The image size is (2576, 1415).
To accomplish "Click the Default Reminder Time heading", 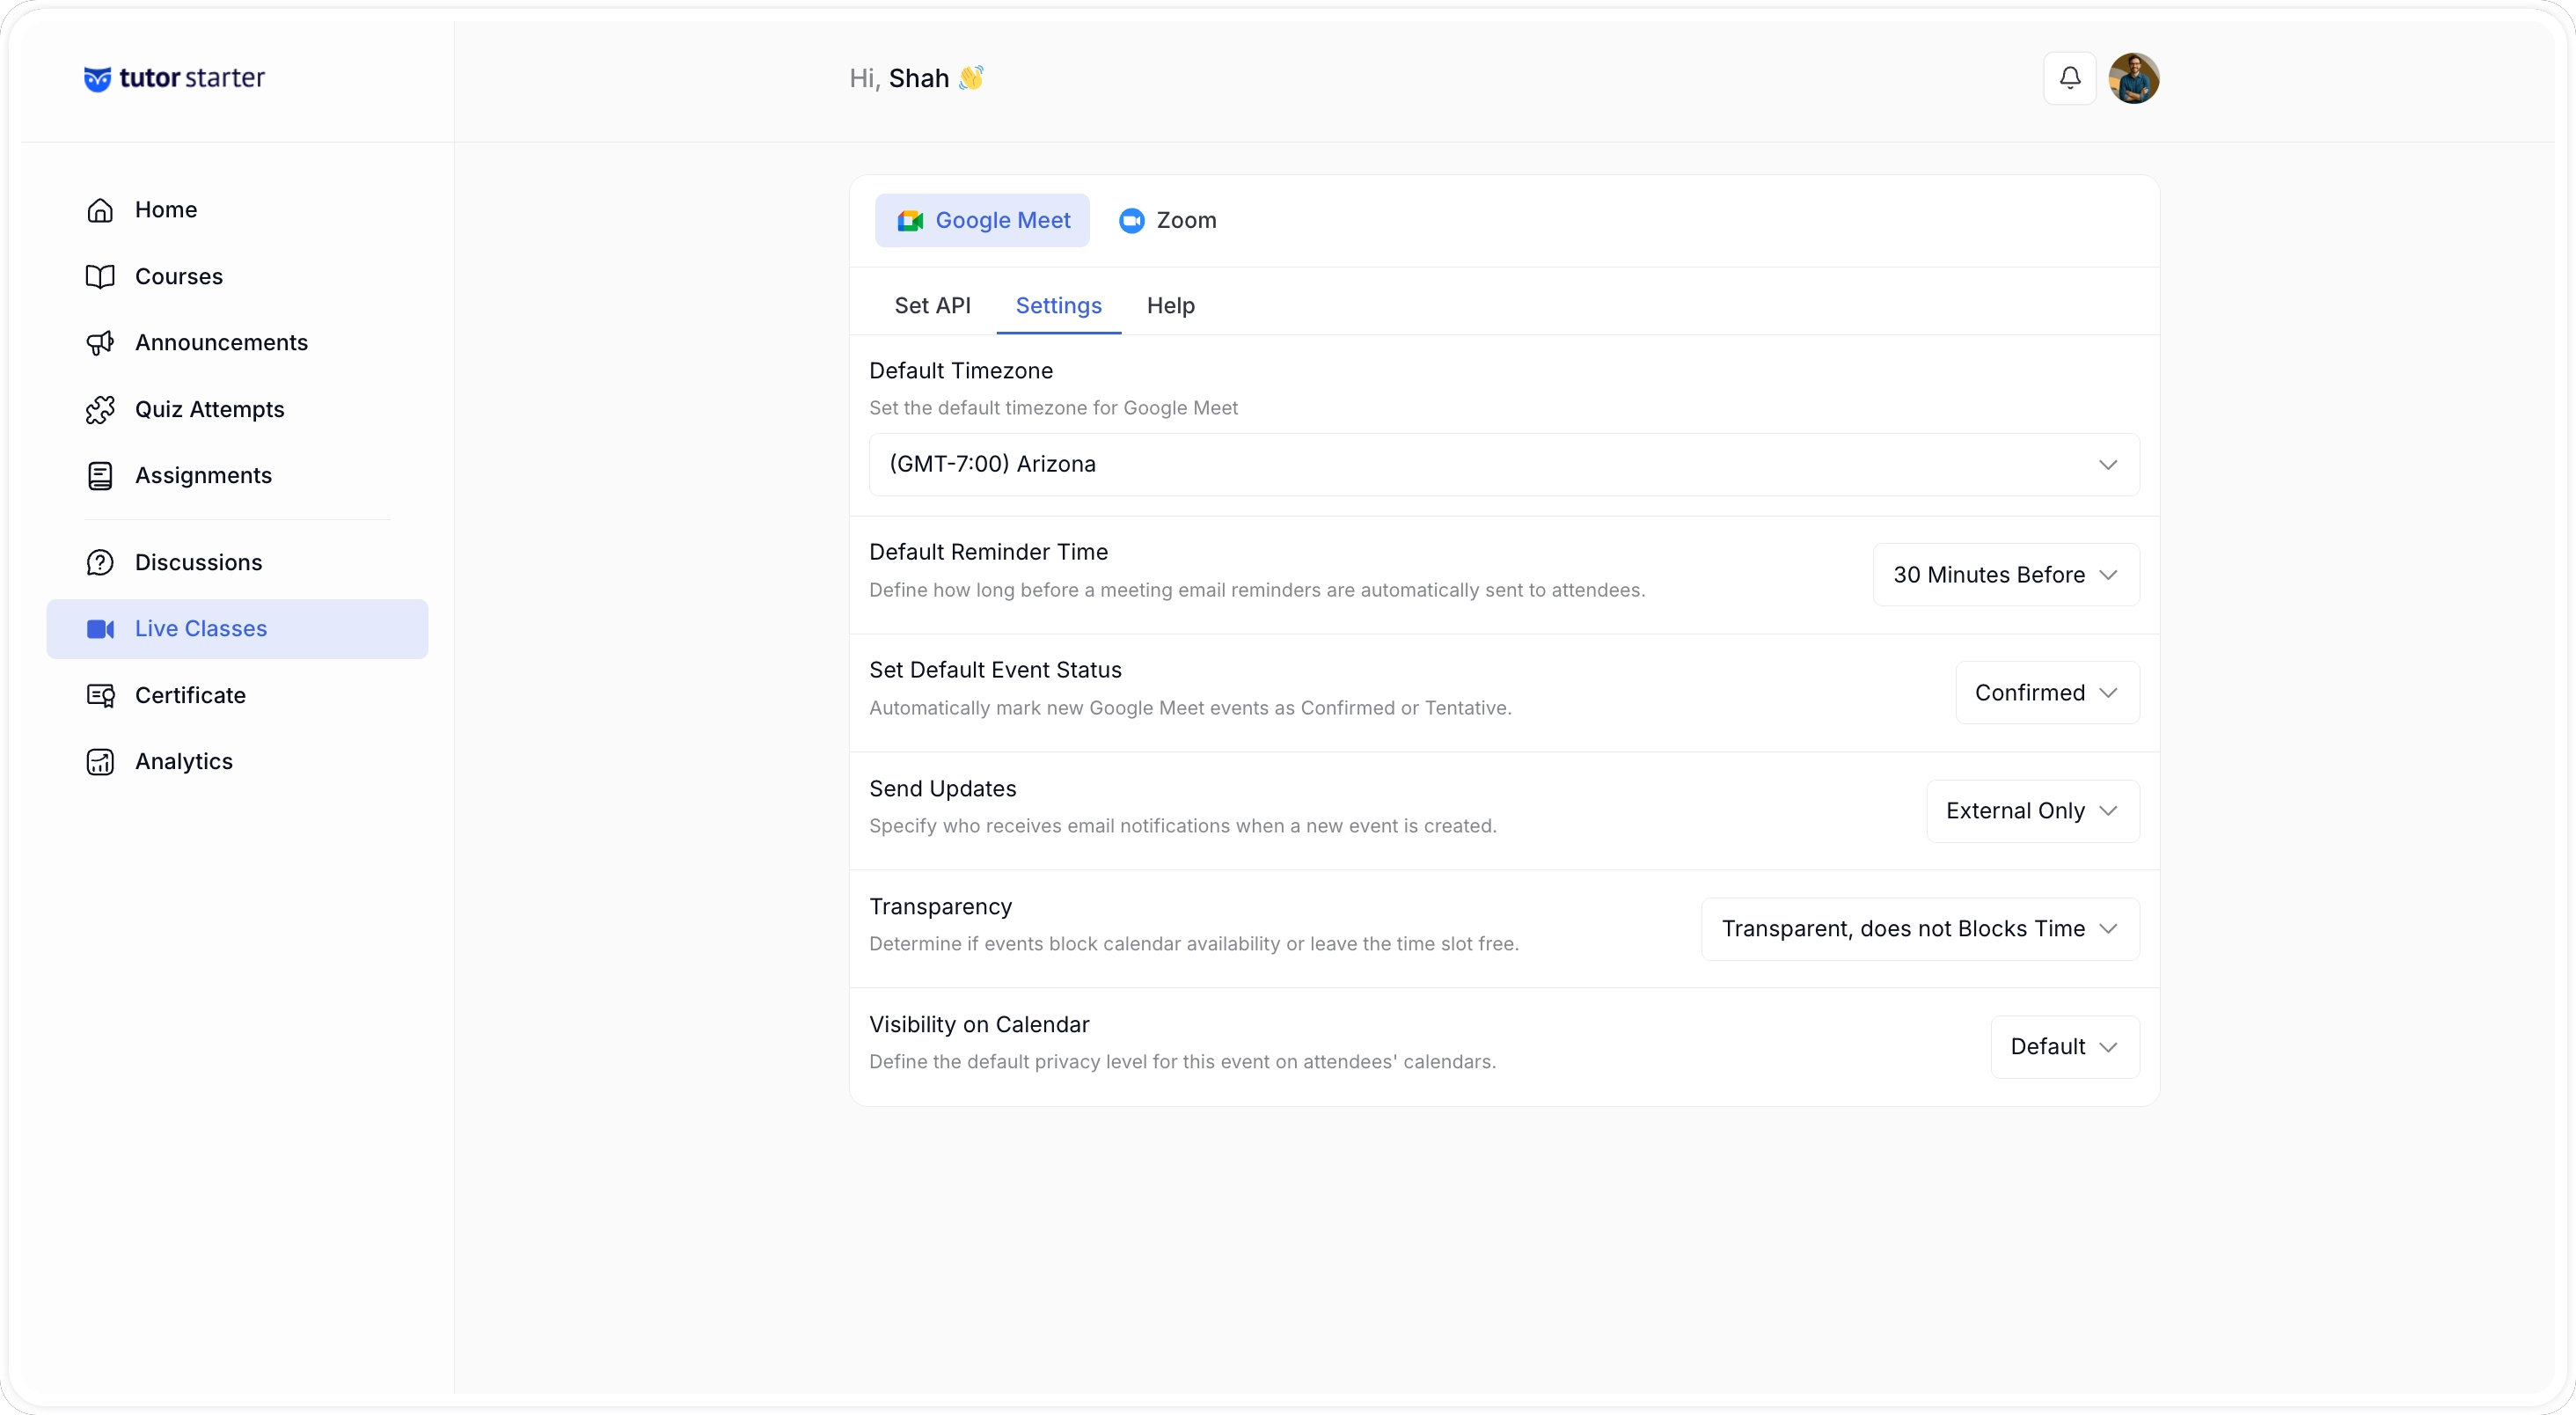I will 988,552.
